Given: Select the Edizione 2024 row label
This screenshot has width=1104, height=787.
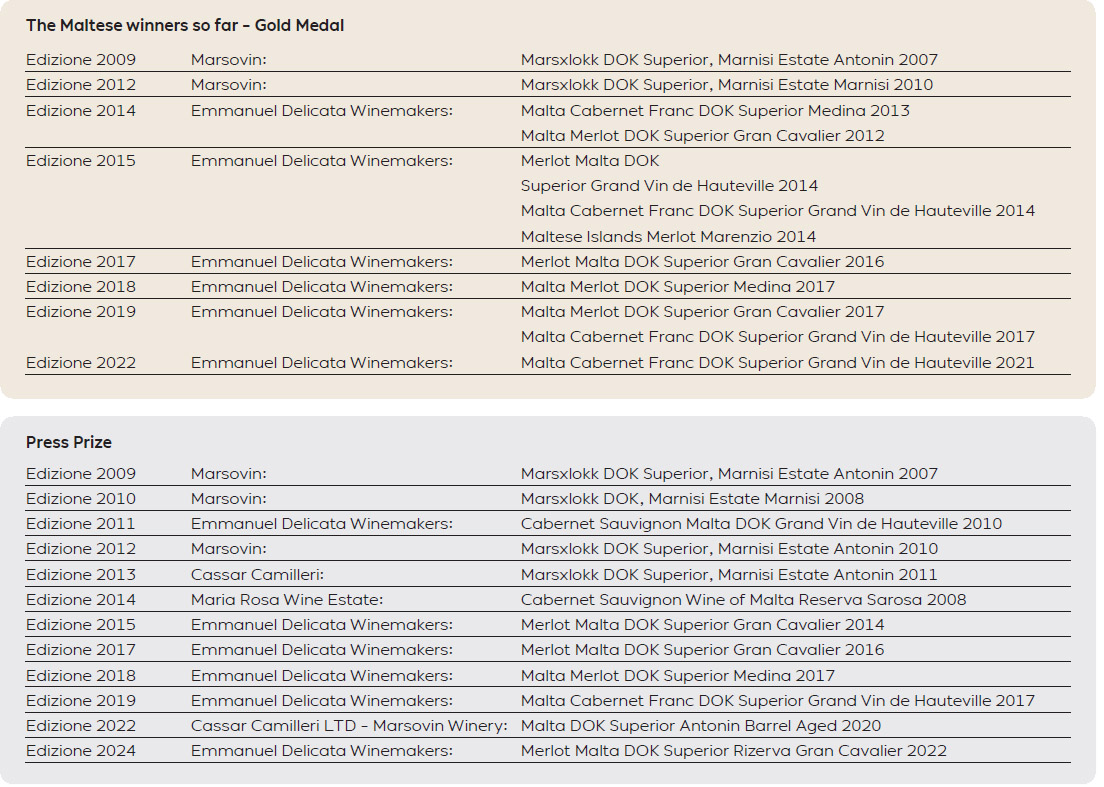Looking at the screenshot, I should [x=81, y=751].
